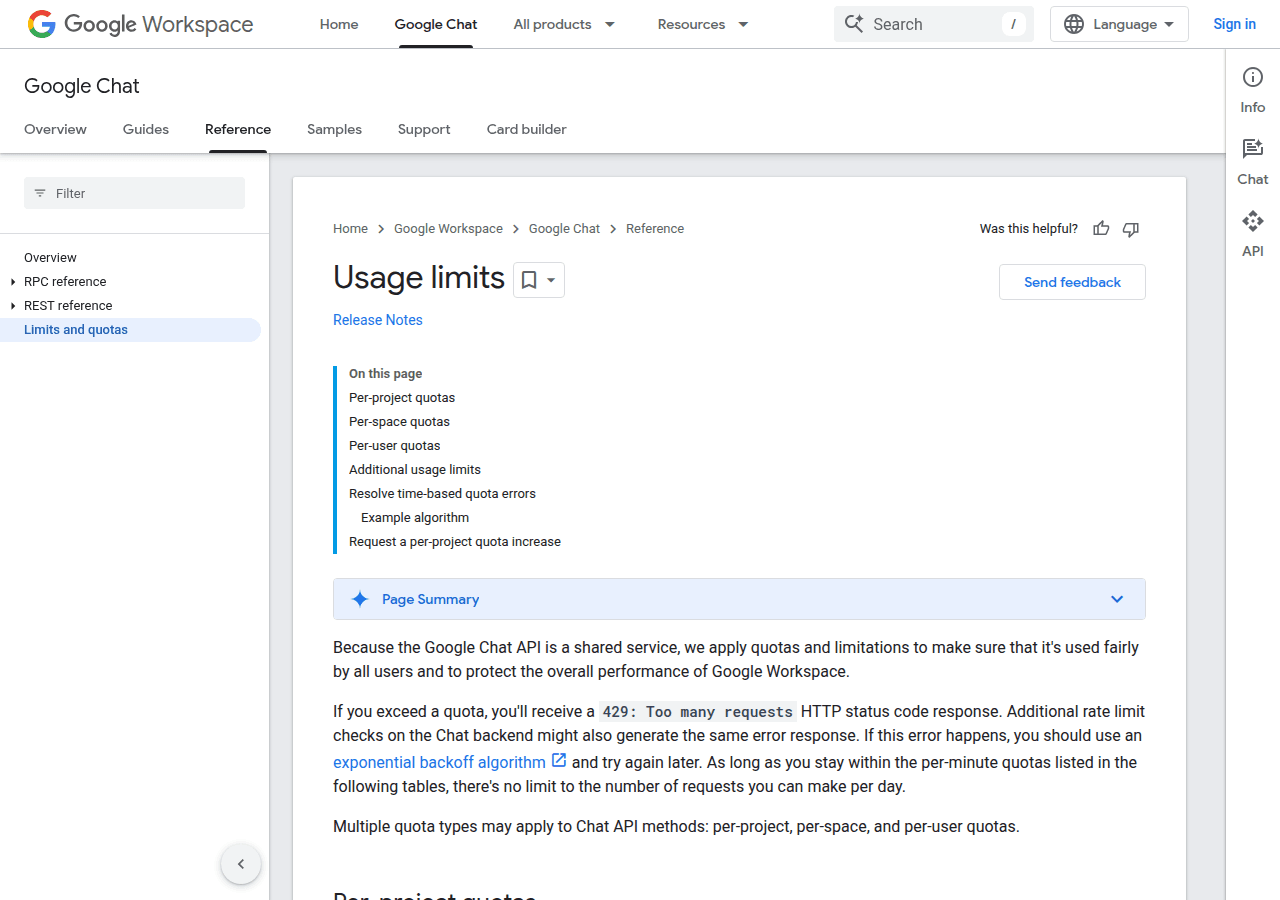Open the Resources menu

702,24
